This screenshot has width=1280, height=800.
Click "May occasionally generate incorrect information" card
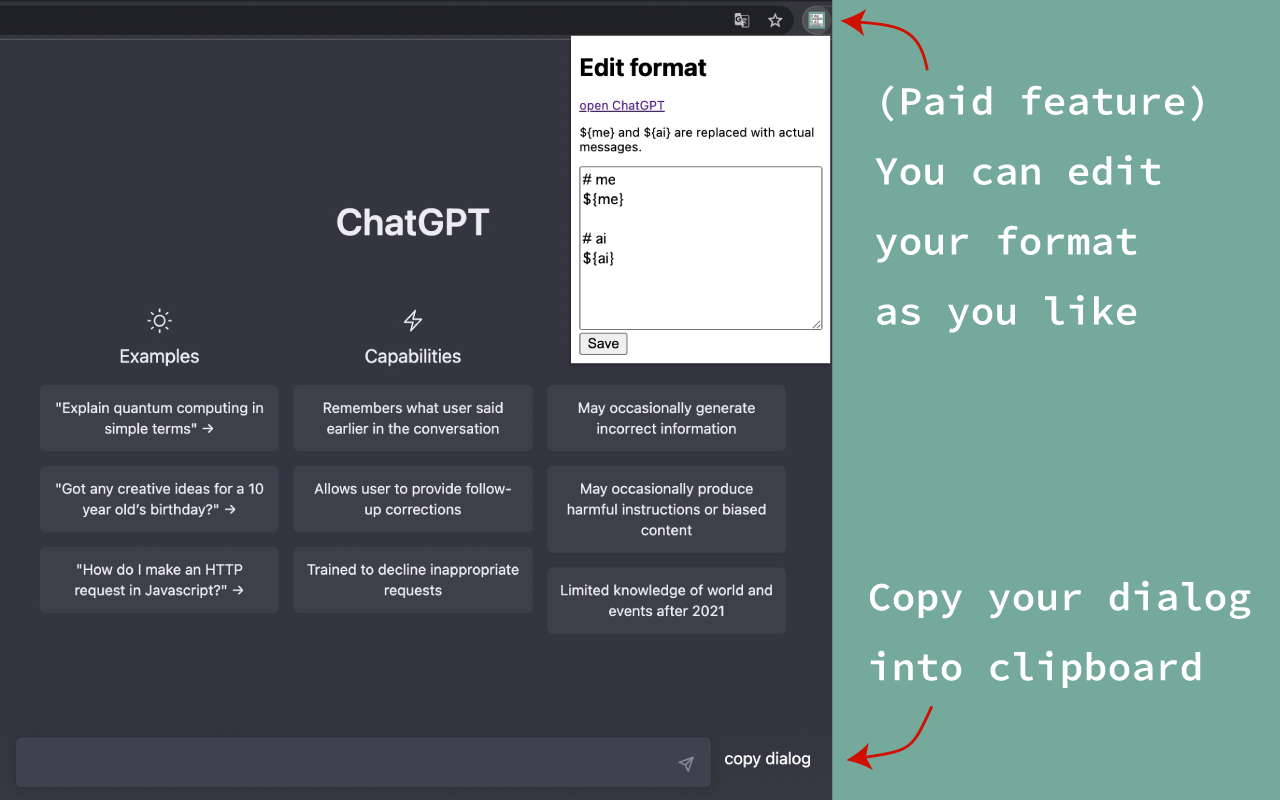click(666, 418)
